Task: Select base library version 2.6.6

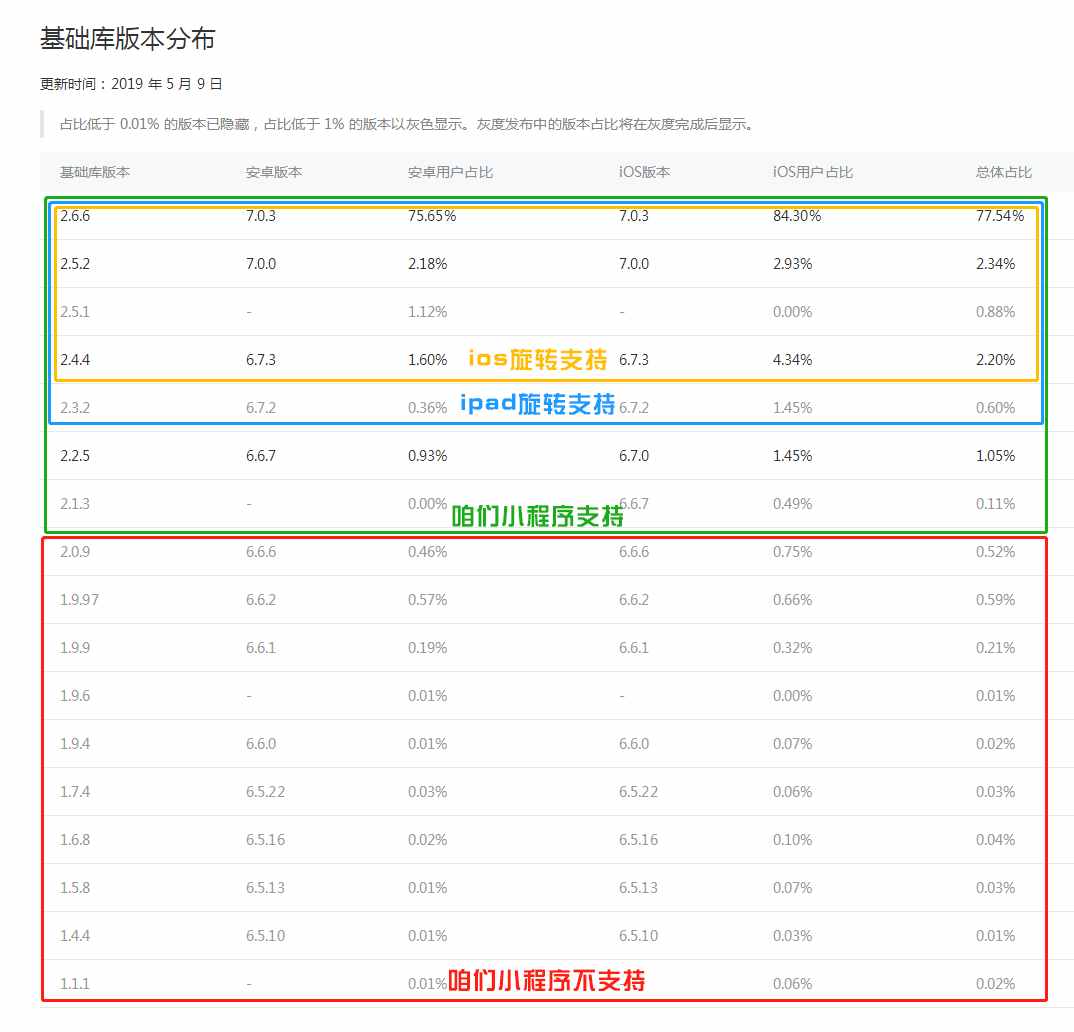Action: 75,216
